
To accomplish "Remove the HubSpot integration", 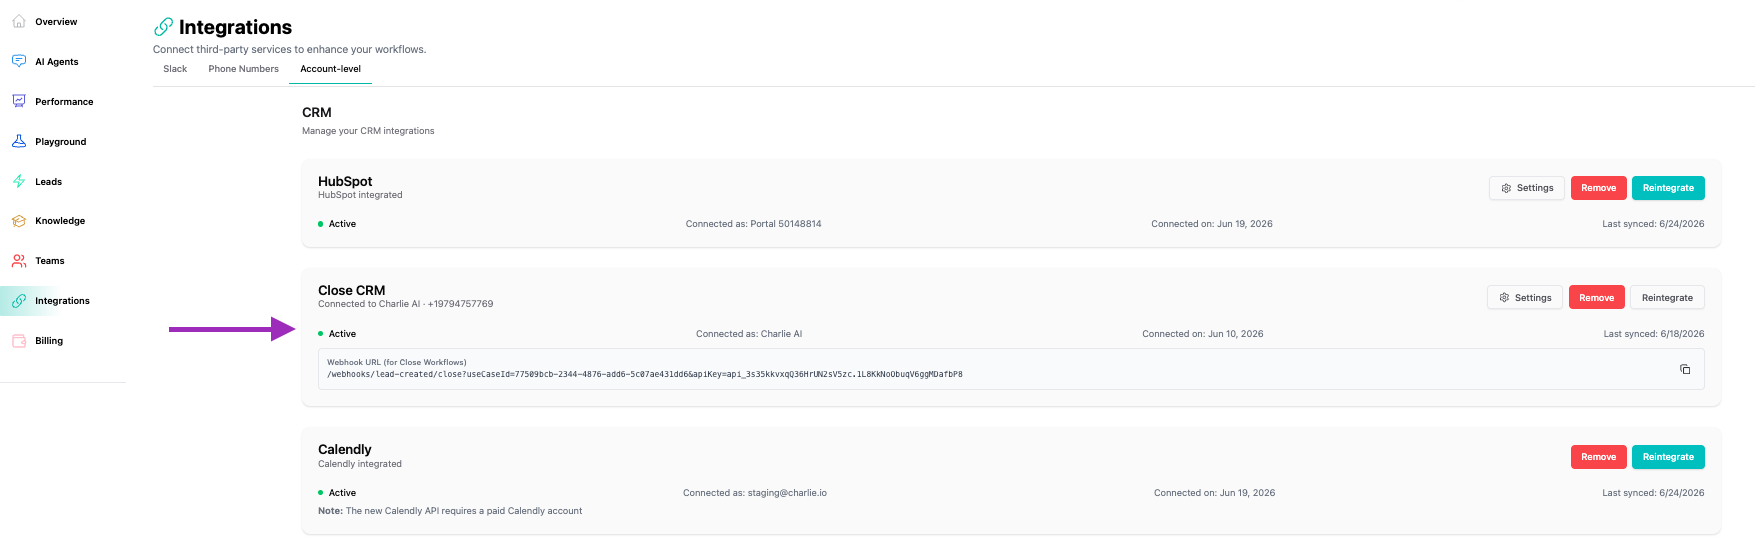I will 1598,188.
